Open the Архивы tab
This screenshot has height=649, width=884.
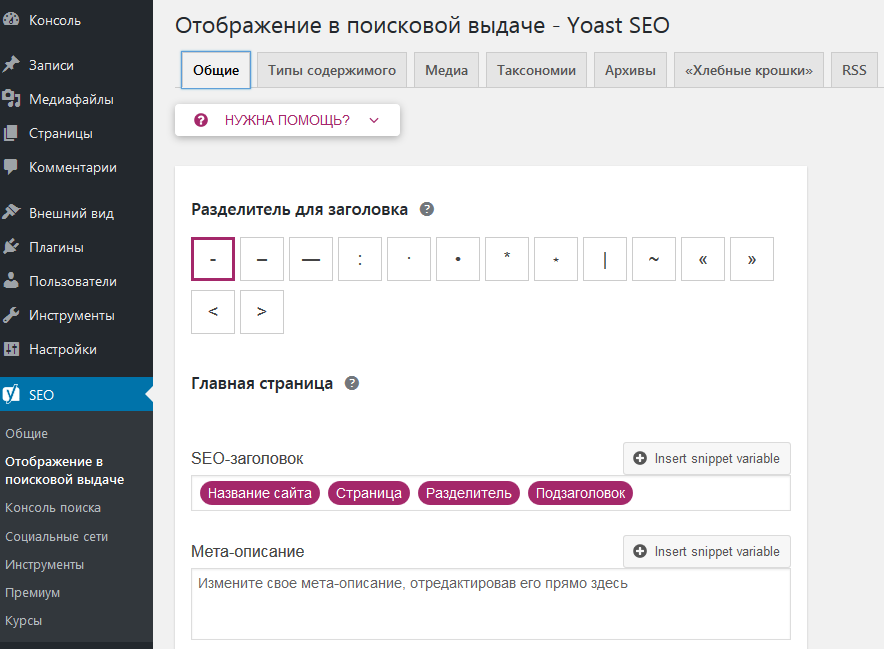630,70
